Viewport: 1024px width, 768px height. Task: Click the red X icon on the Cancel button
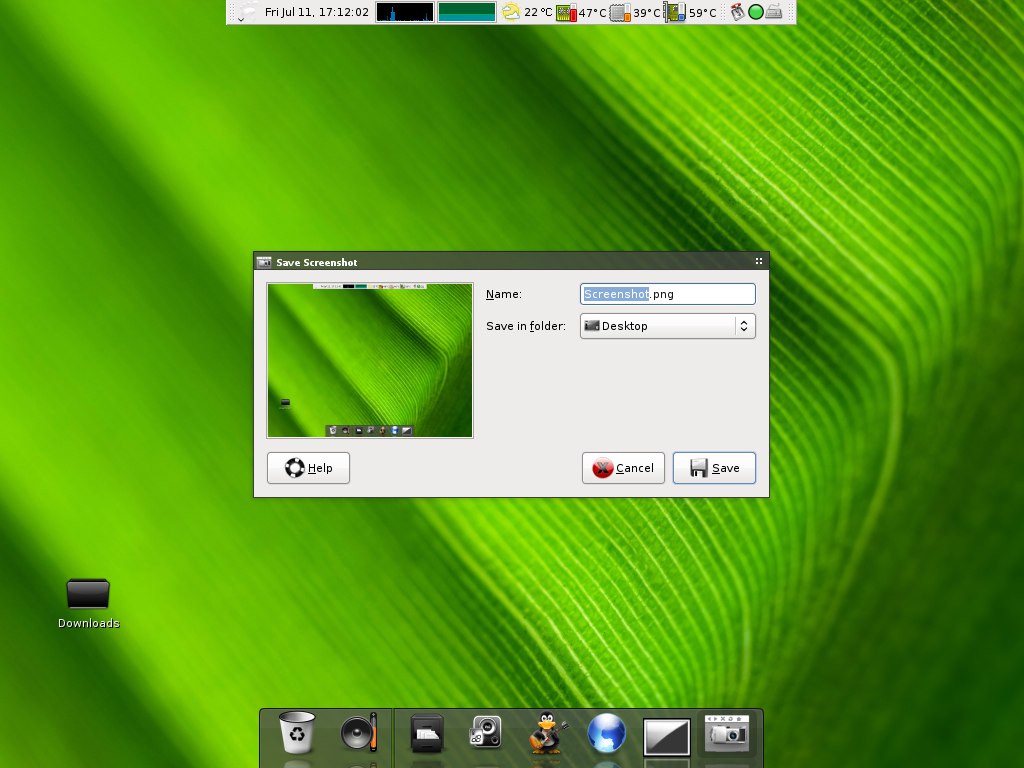[x=602, y=468]
